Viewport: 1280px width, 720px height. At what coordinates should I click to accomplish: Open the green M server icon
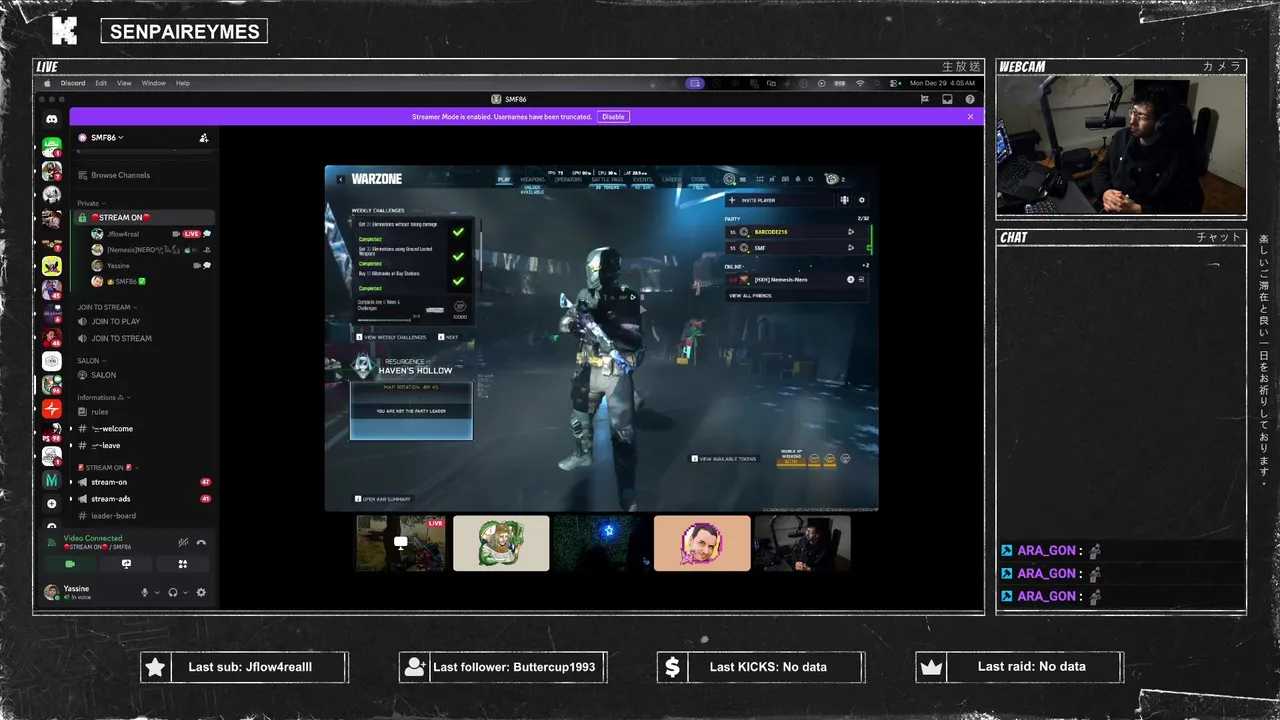(52, 480)
